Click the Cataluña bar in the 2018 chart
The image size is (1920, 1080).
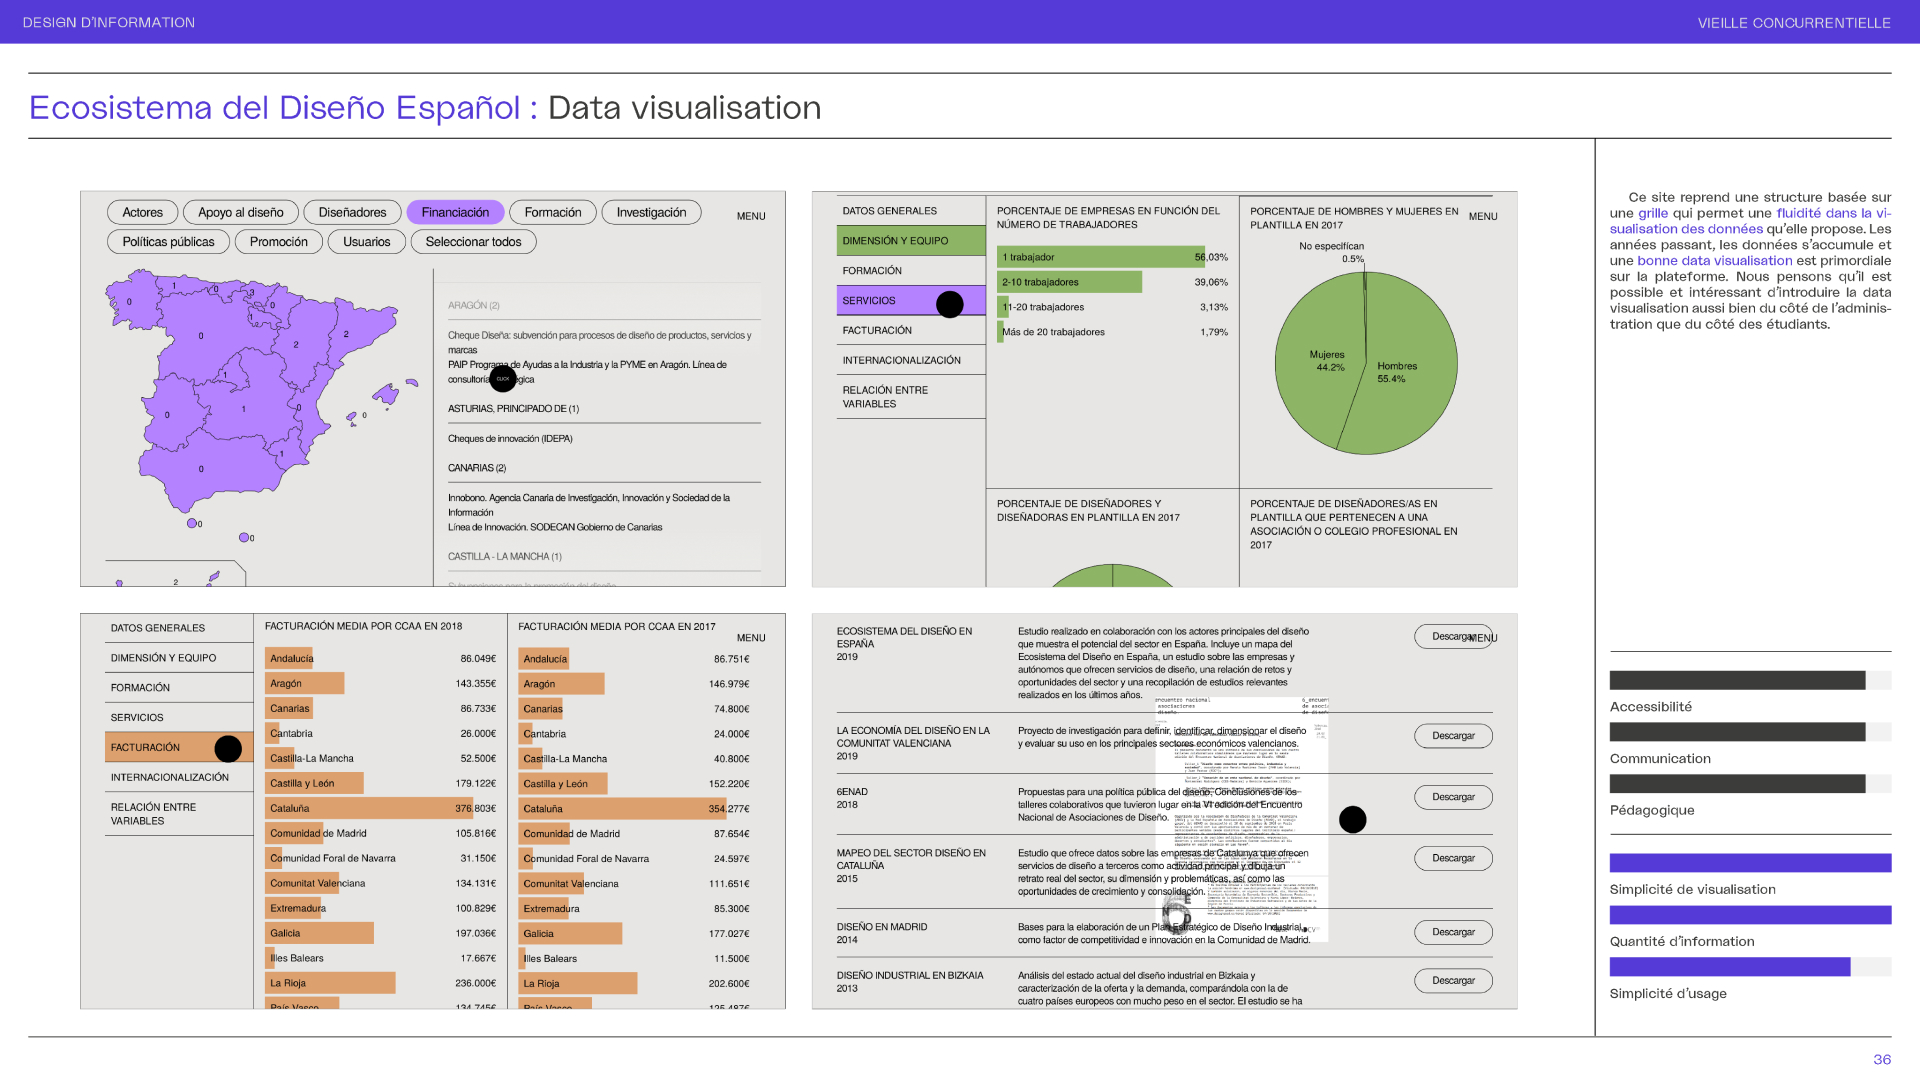[x=370, y=808]
